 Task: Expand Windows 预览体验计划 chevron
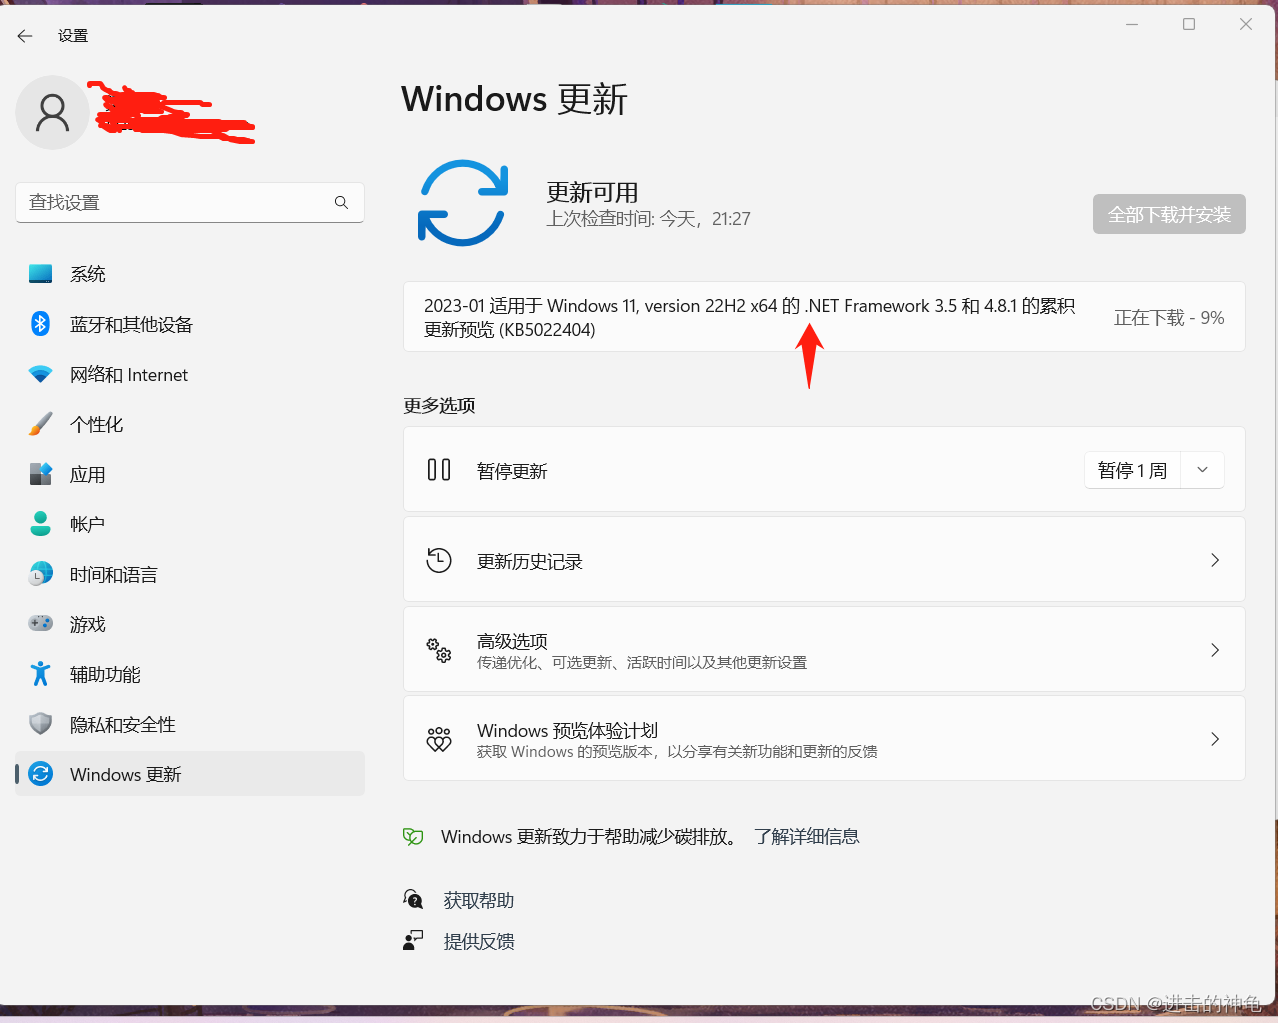click(1215, 739)
